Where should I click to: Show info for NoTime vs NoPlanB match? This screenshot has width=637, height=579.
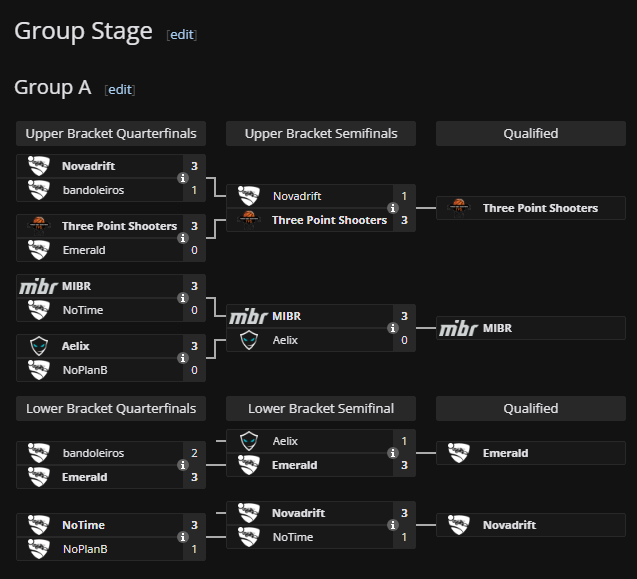point(183,537)
